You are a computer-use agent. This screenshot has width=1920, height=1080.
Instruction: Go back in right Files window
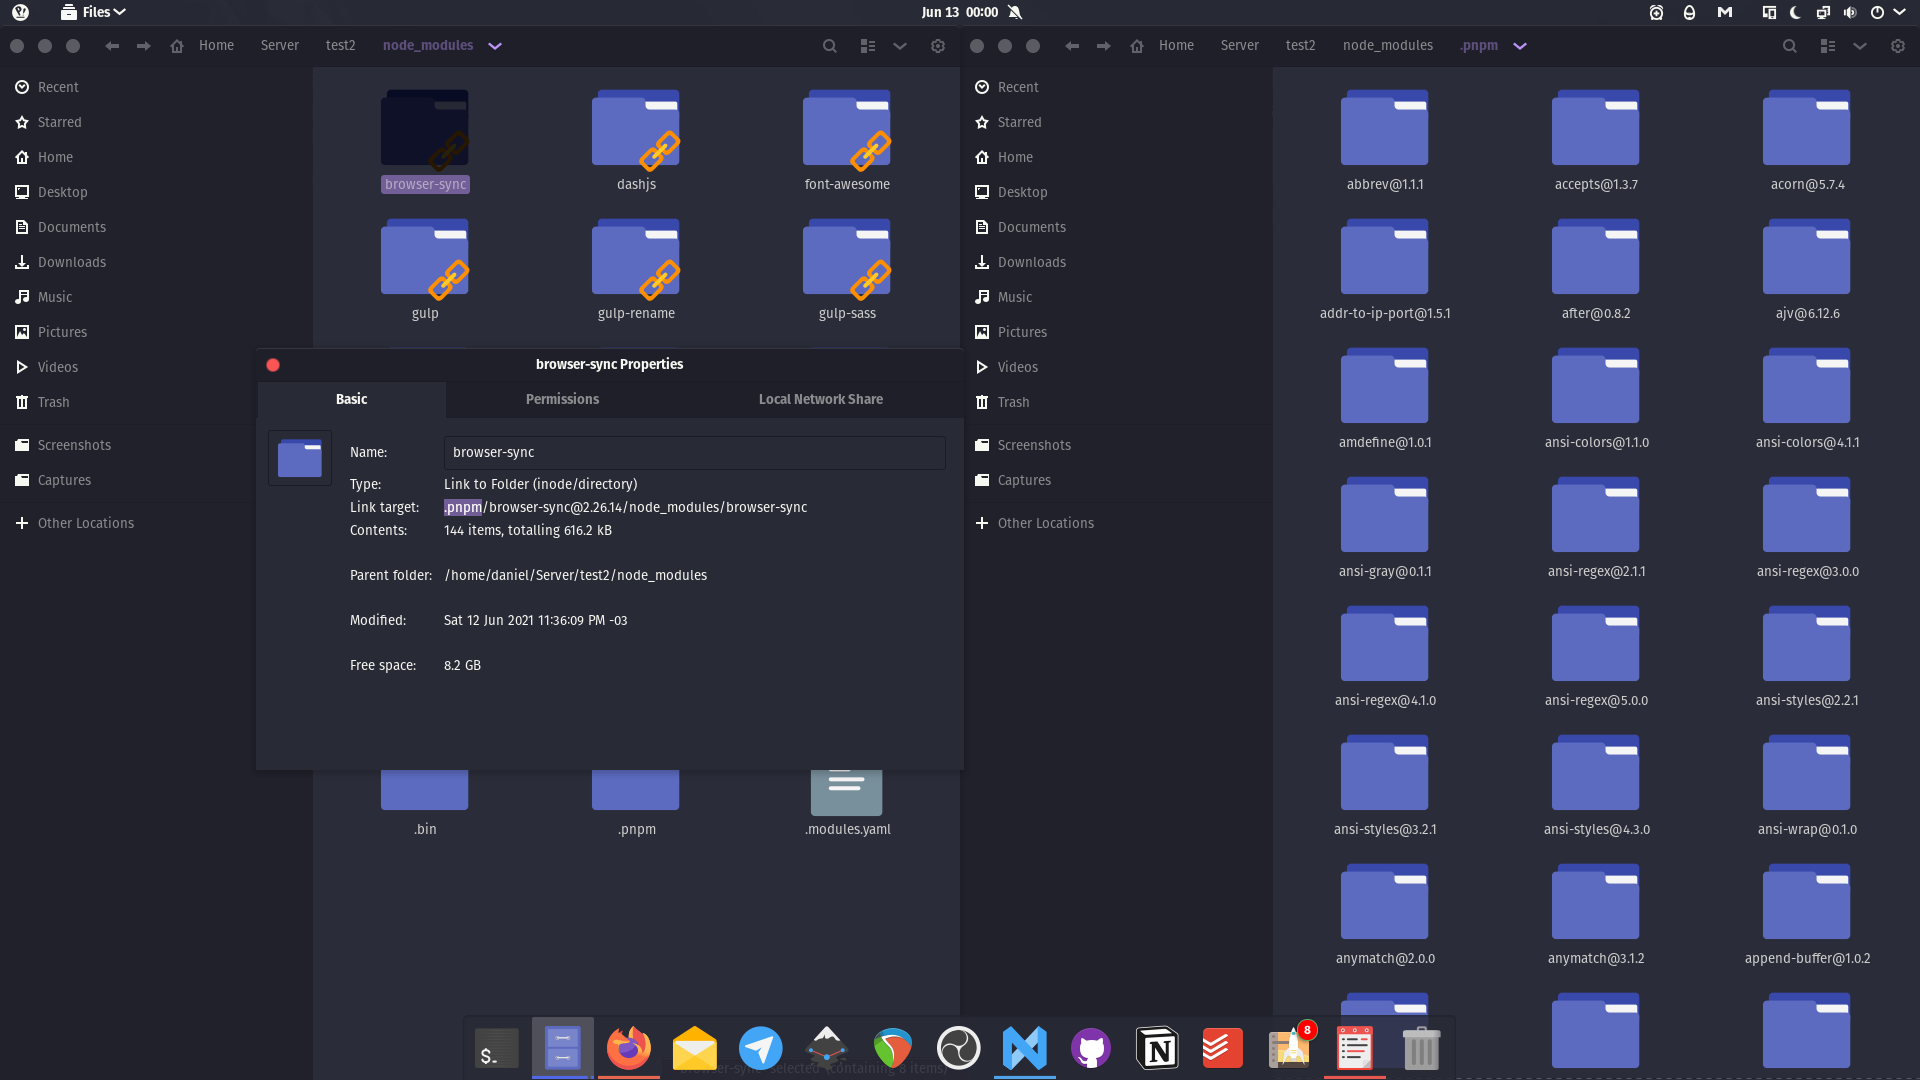click(1072, 46)
